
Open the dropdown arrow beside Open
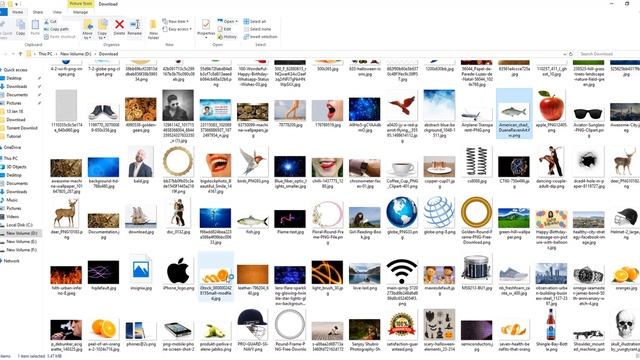(236, 21)
